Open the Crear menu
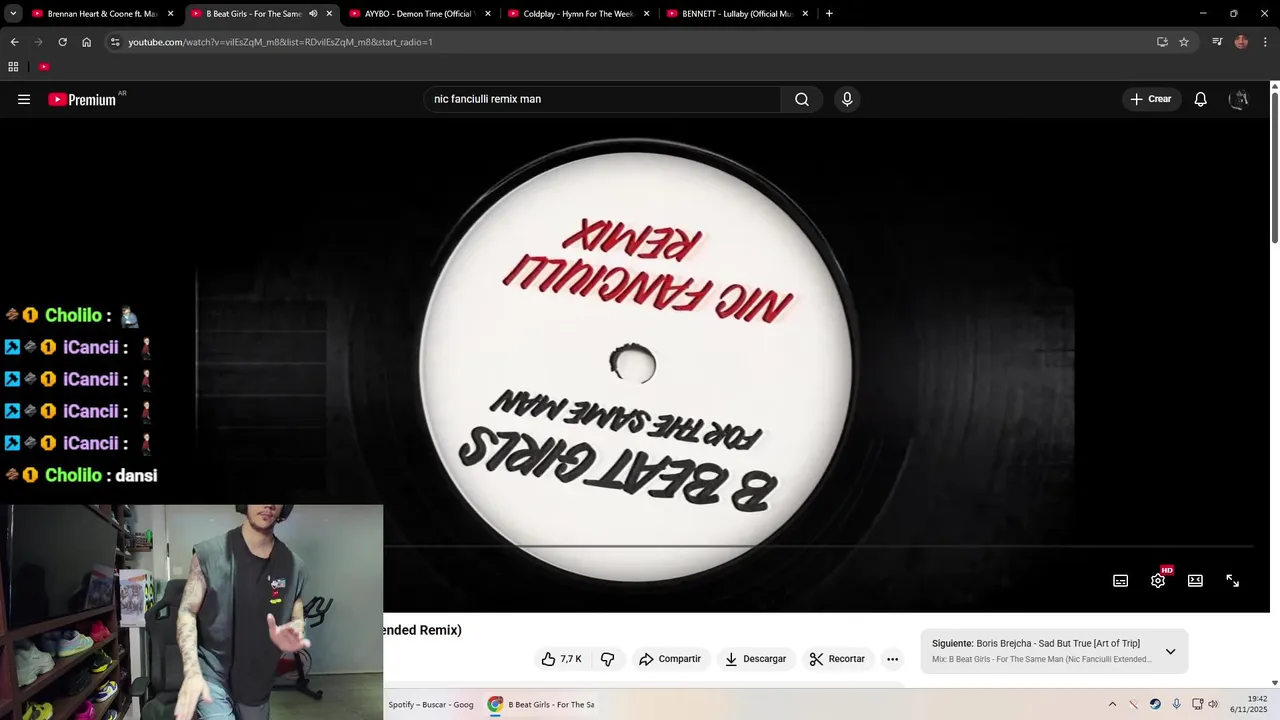The width and height of the screenshot is (1280, 720). click(1151, 99)
